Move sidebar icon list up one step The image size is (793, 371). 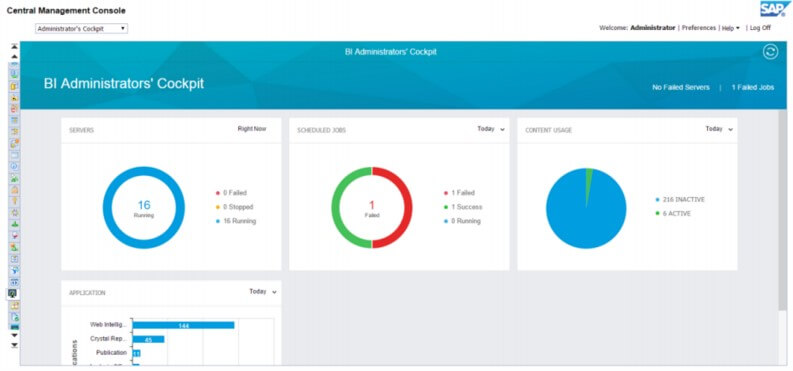14,57
